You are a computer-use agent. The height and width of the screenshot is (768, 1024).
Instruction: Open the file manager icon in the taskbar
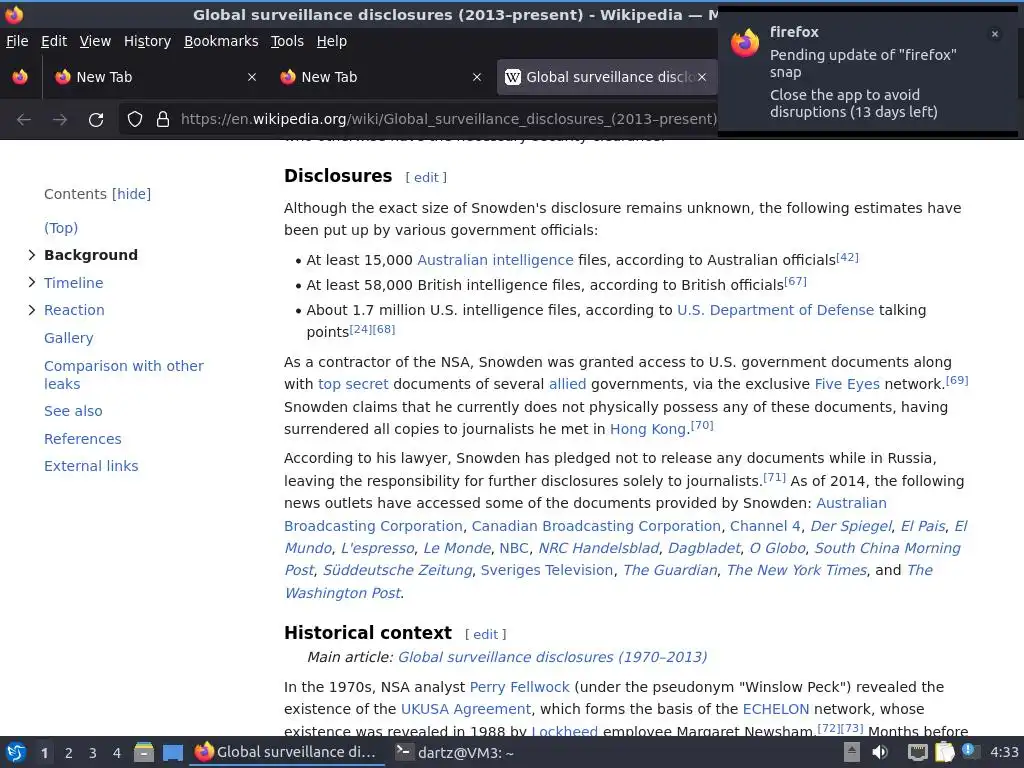(x=144, y=753)
